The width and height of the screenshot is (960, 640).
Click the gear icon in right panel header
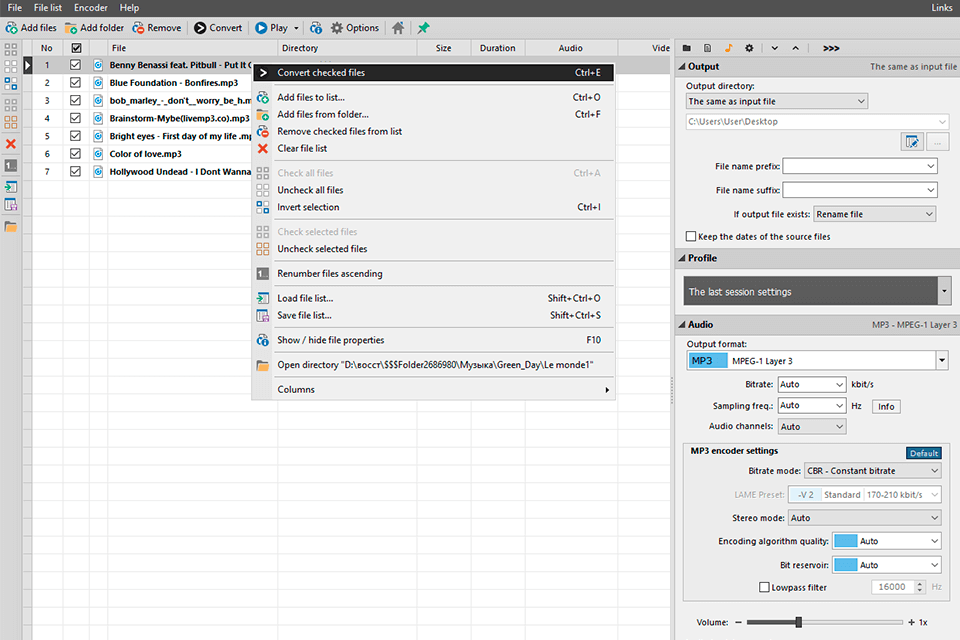coord(749,47)
